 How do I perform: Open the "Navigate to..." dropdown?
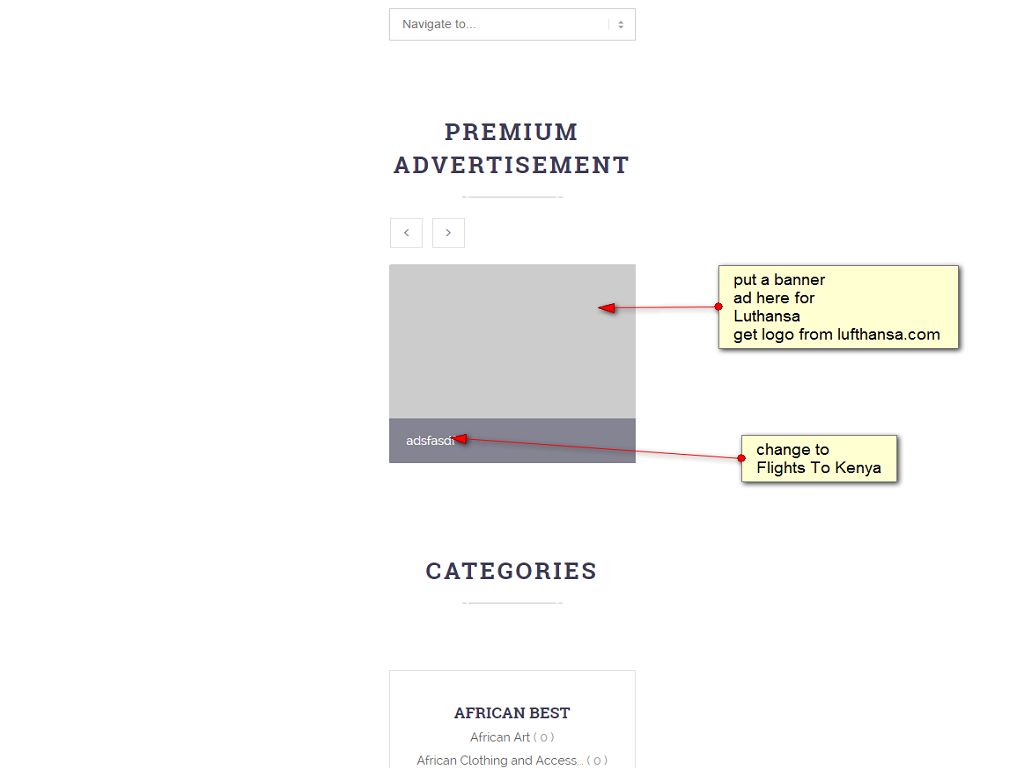pos(500,25)
